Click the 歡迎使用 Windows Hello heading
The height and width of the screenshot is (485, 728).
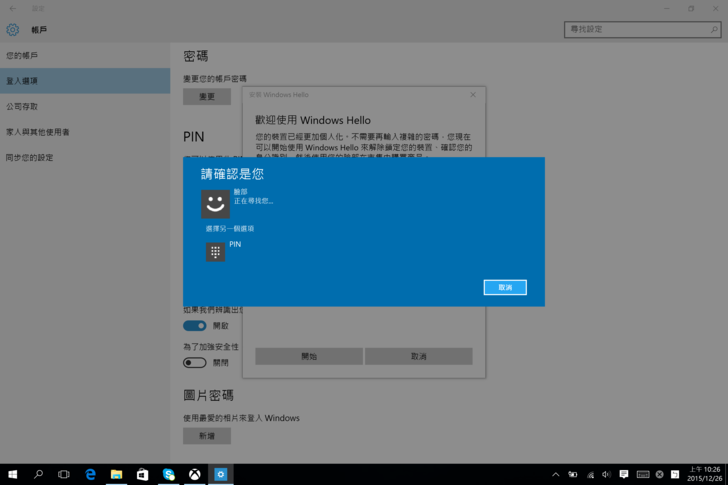click(x=313, y=120)
